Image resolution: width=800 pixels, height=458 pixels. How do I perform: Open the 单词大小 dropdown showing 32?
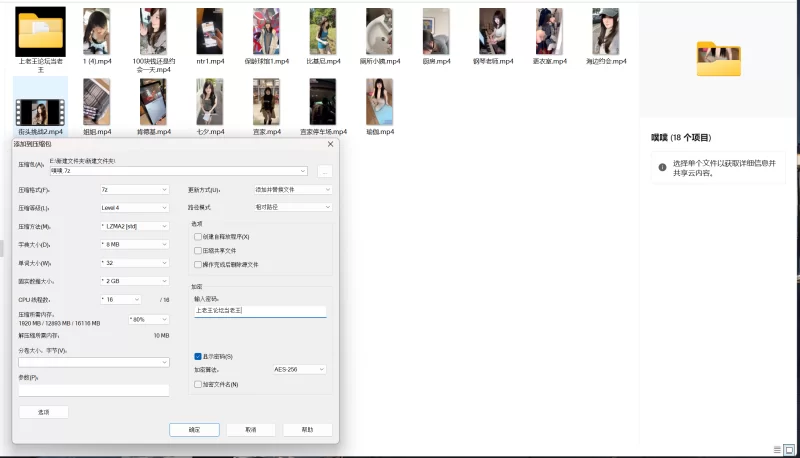135,263
